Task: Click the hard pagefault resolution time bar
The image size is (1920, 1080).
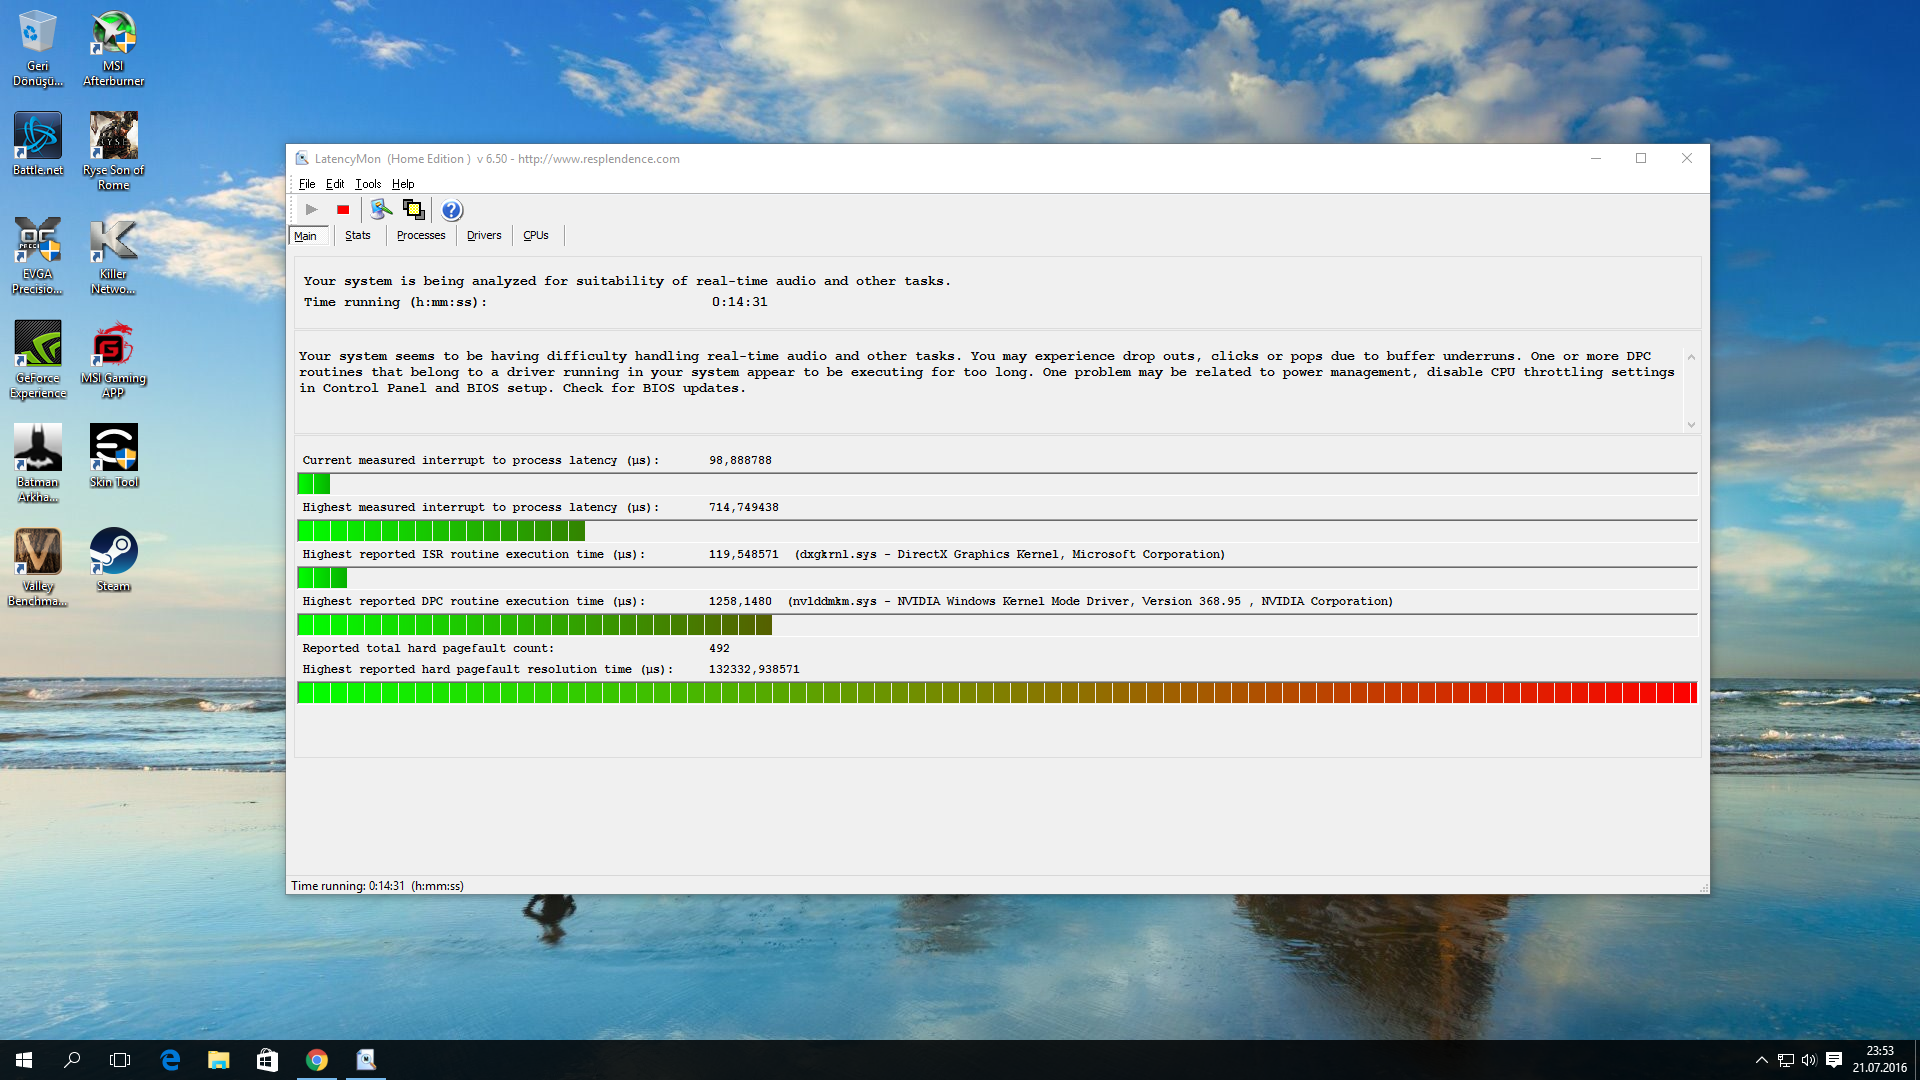Action: click(997, 693)
